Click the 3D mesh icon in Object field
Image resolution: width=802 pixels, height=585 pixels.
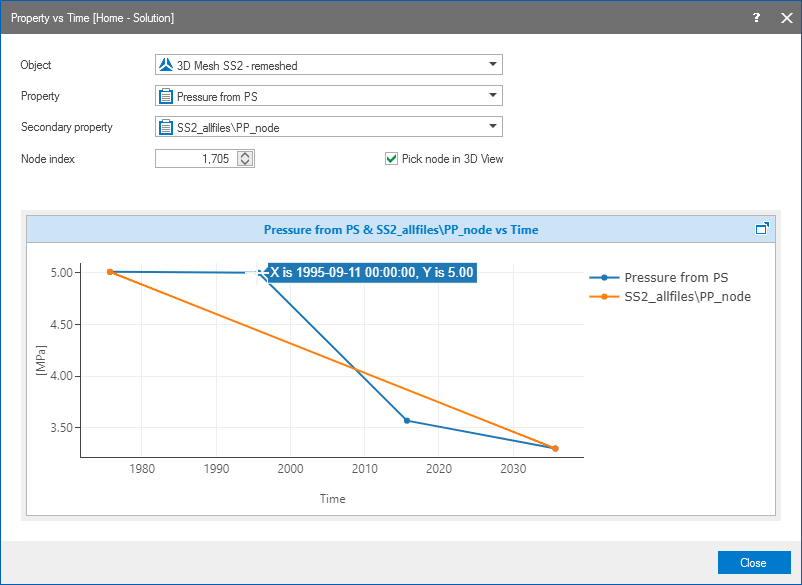tap(166, 66)
